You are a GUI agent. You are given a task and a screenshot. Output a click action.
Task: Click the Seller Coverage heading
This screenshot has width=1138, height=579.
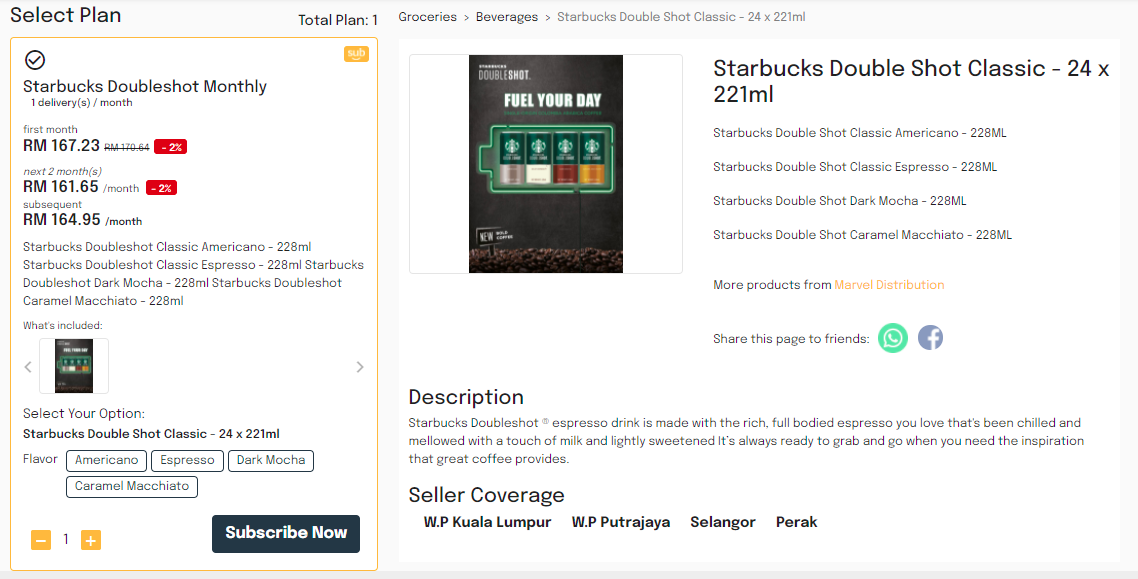486,495
